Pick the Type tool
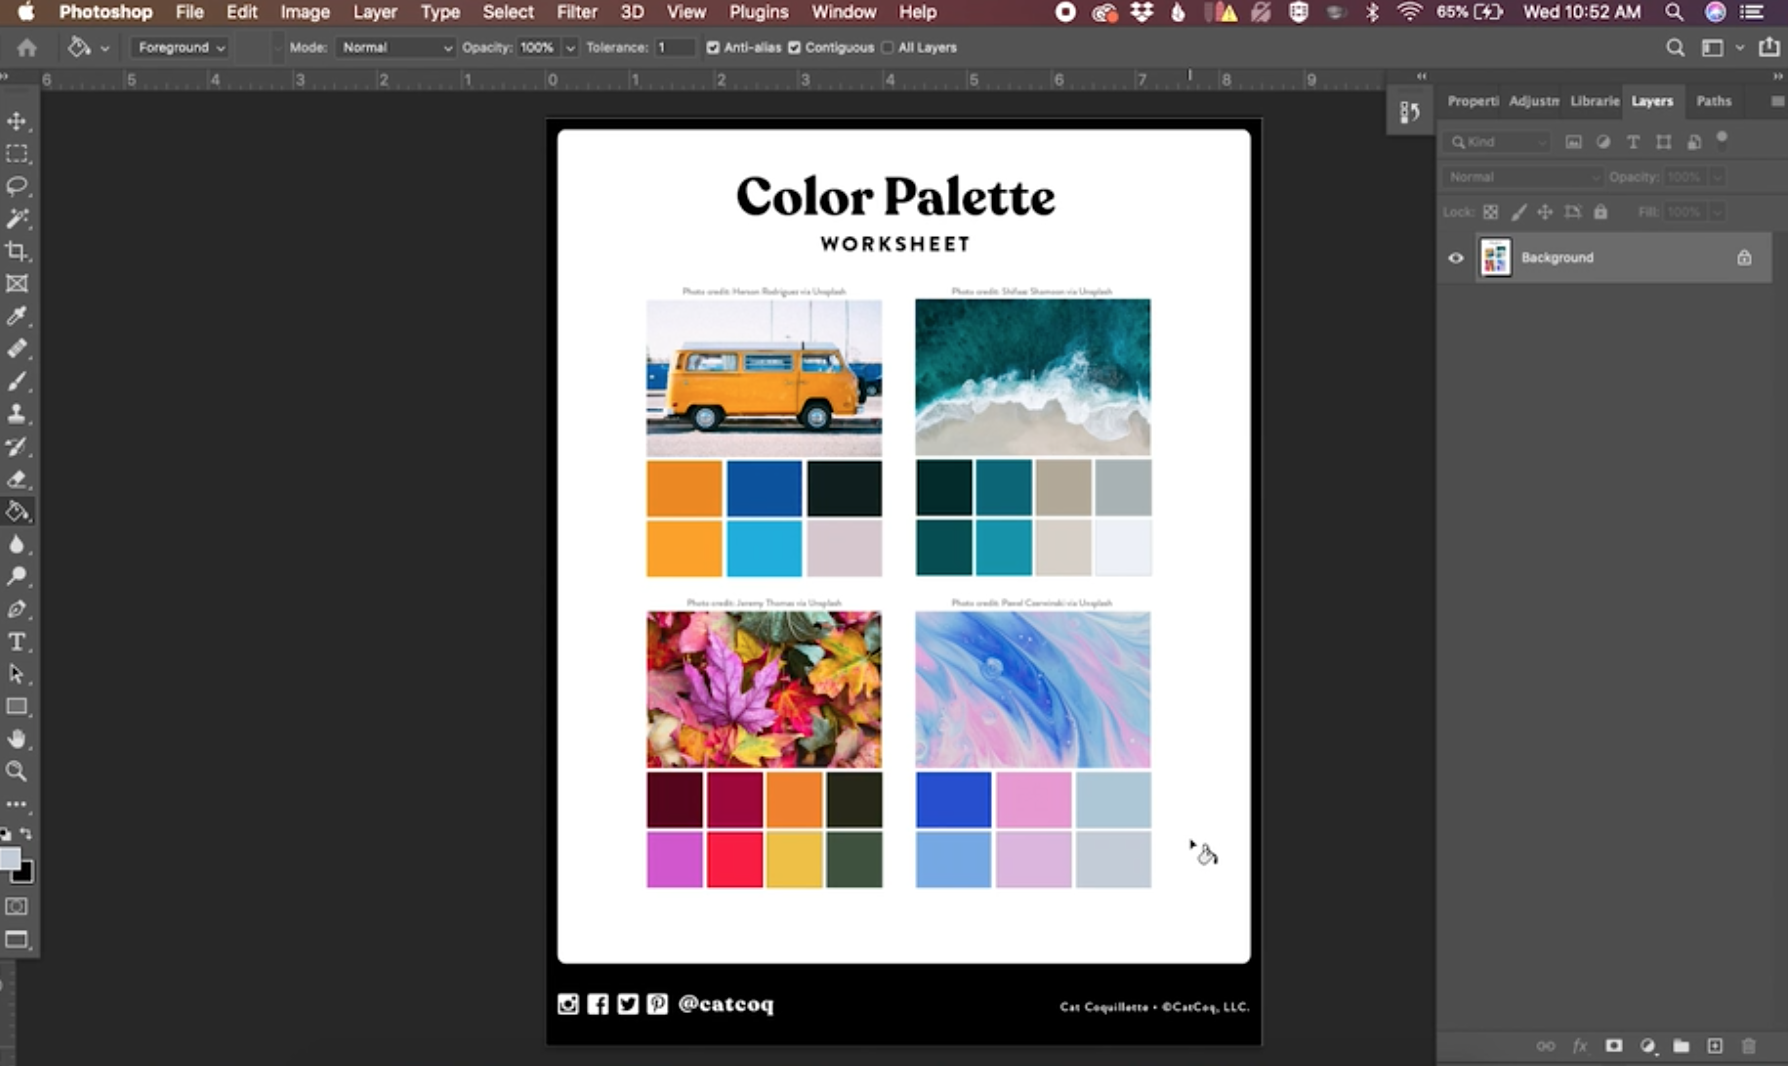 pyautogui.click(x=17, y=642)
